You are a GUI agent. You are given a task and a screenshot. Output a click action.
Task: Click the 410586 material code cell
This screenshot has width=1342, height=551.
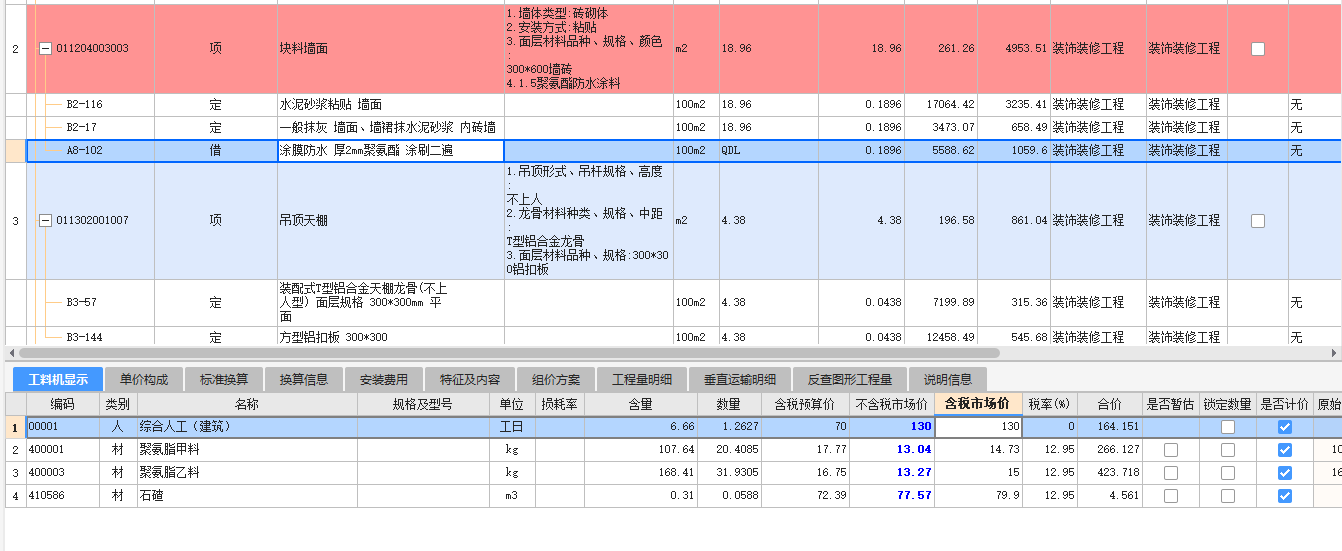coord(61,496)
